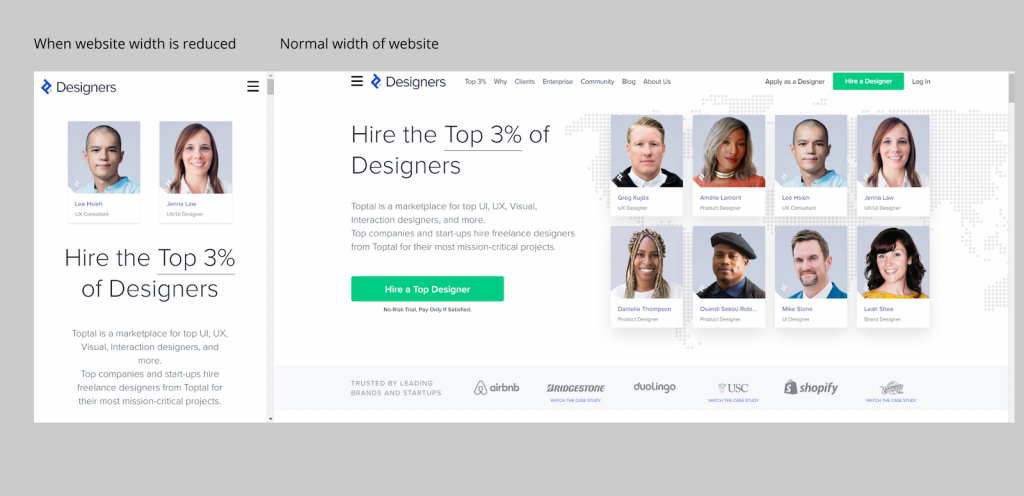Open the Blog nav link

(x=628, y=82)
